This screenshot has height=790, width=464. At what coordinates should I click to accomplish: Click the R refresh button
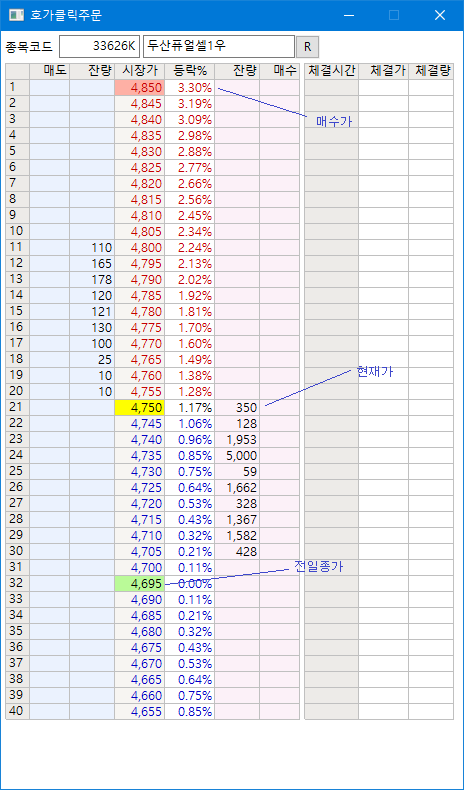[307, 47]
